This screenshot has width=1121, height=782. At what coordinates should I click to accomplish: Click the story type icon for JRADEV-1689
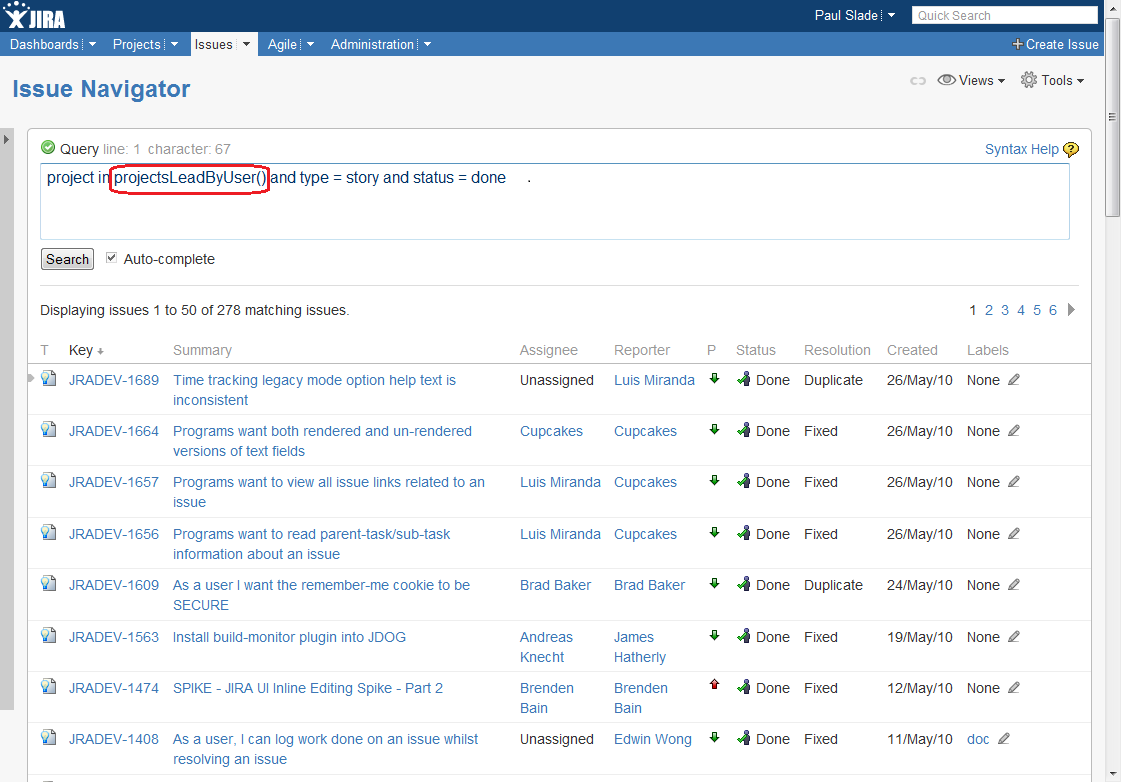pos(49,378)
